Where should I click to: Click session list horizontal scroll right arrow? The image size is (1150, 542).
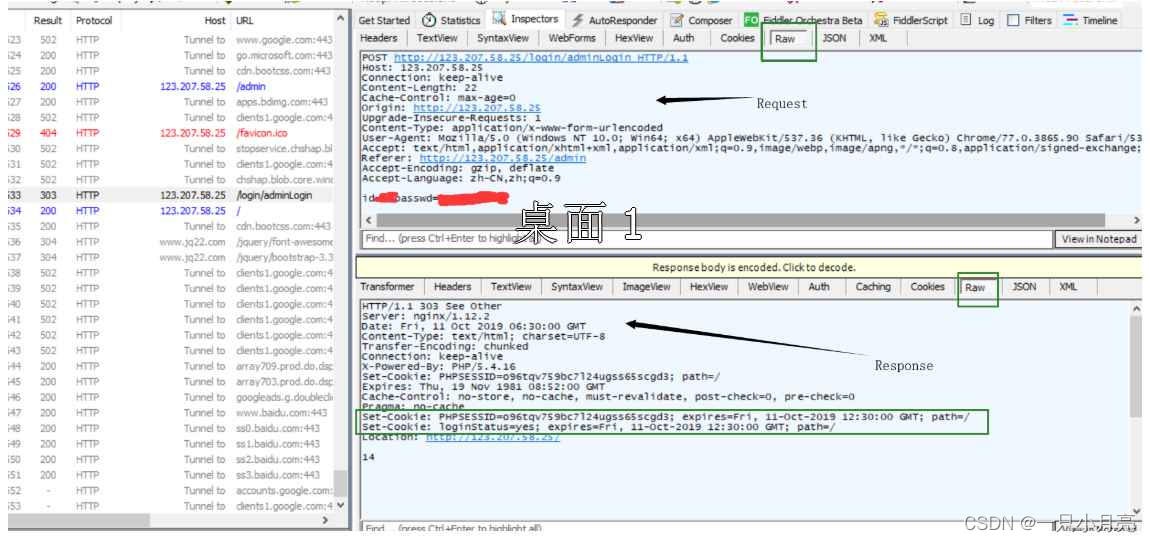click(x=326, y=520)
